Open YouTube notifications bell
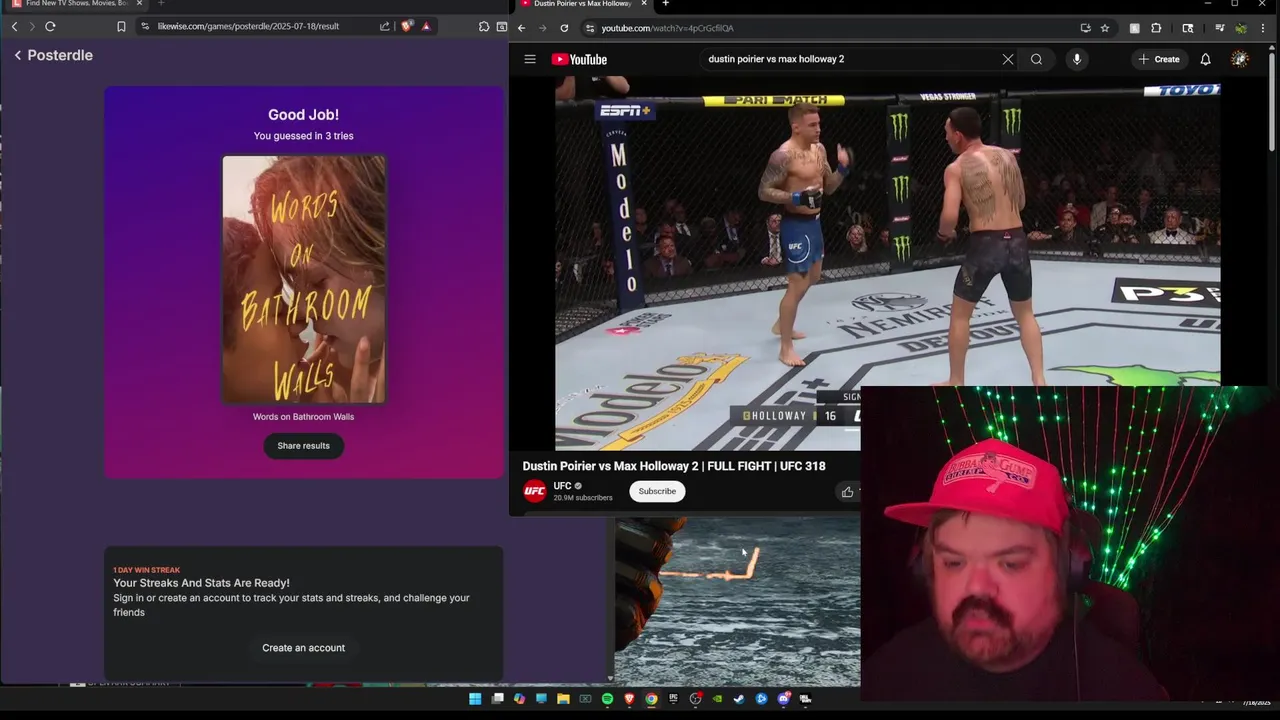The image size is (1280, 720). point(1205,59)
